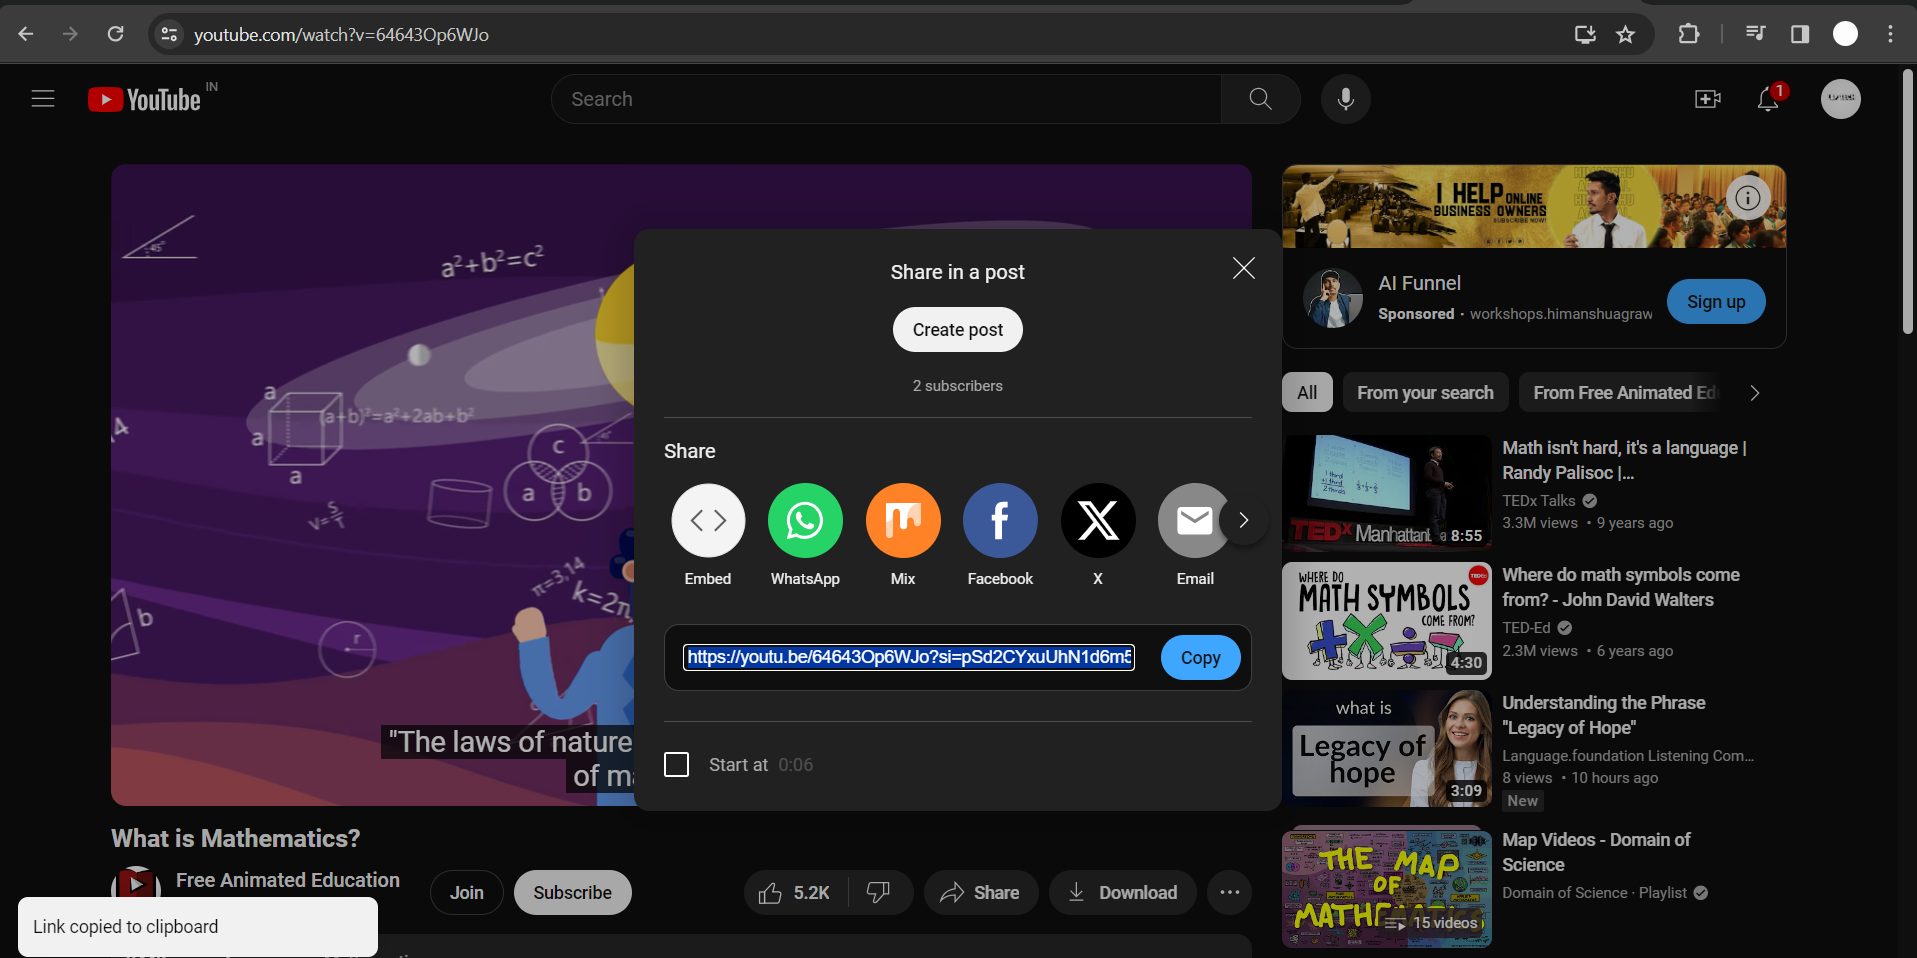Reload the YouTube page
1917x958 pixels.
click(x=116, y=34)
